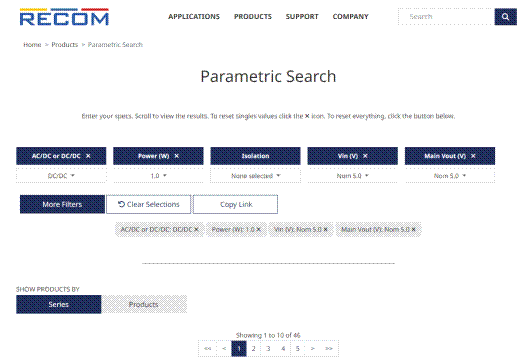Switch product view to Products

[144, 304]
